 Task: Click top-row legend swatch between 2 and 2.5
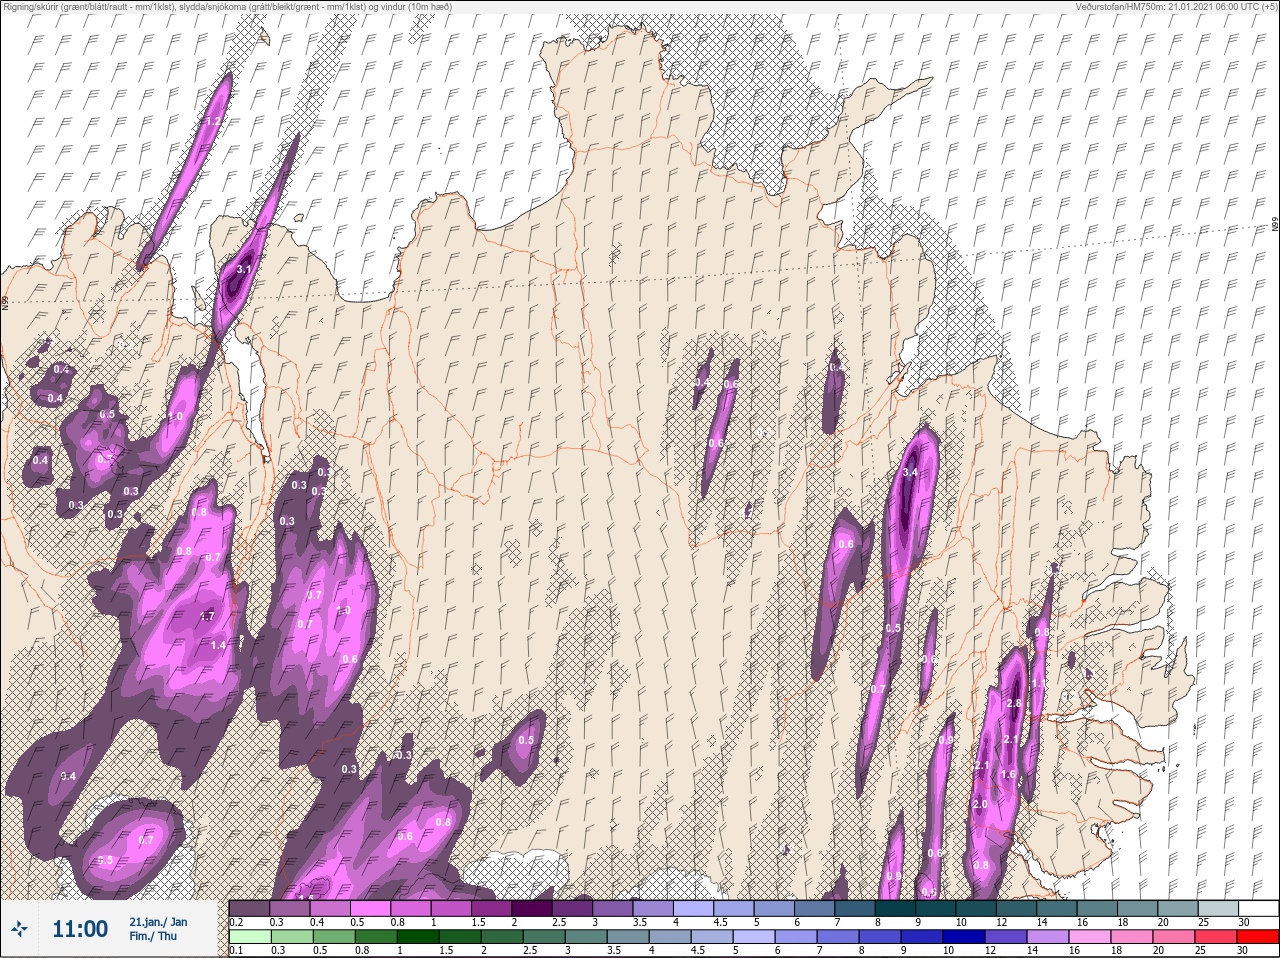pyautogui.click(x=534, y=908)
